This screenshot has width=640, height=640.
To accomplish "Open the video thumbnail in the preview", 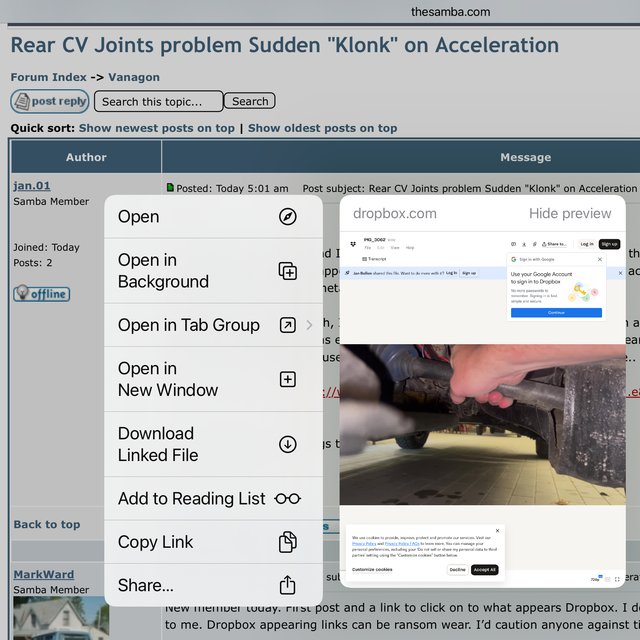I will pyautogui.click(x=482, y=424).
